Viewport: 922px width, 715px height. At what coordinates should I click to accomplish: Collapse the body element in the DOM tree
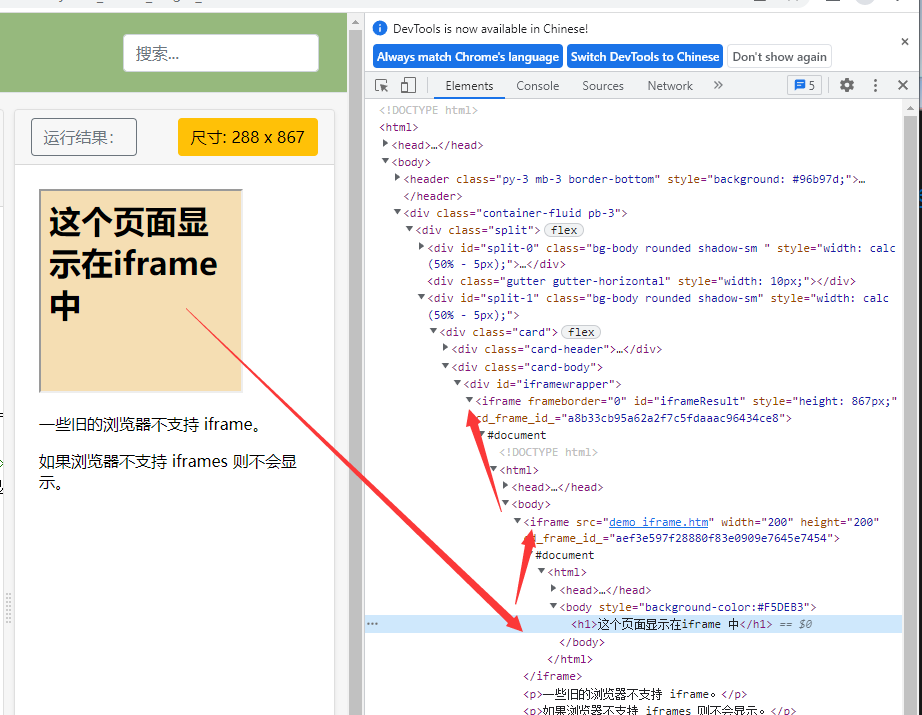[x=385, y=161]
